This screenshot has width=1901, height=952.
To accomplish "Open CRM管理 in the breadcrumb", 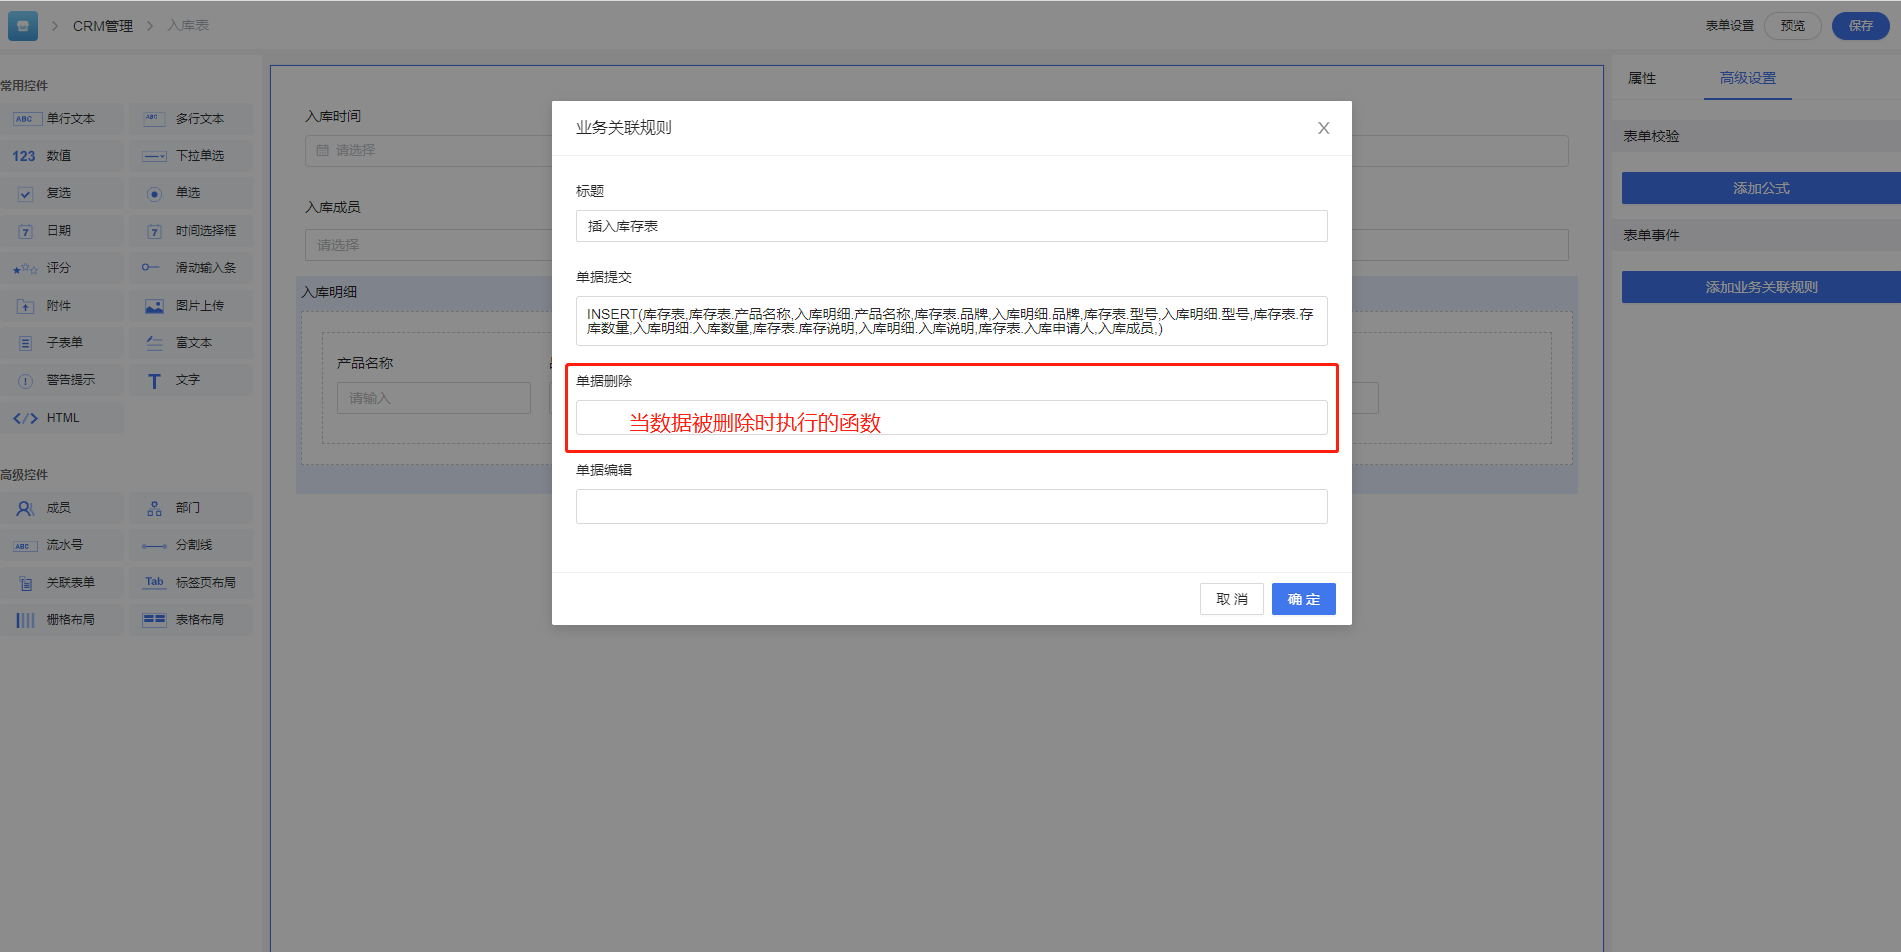I will pyautogui.click(x=103, y=26).
